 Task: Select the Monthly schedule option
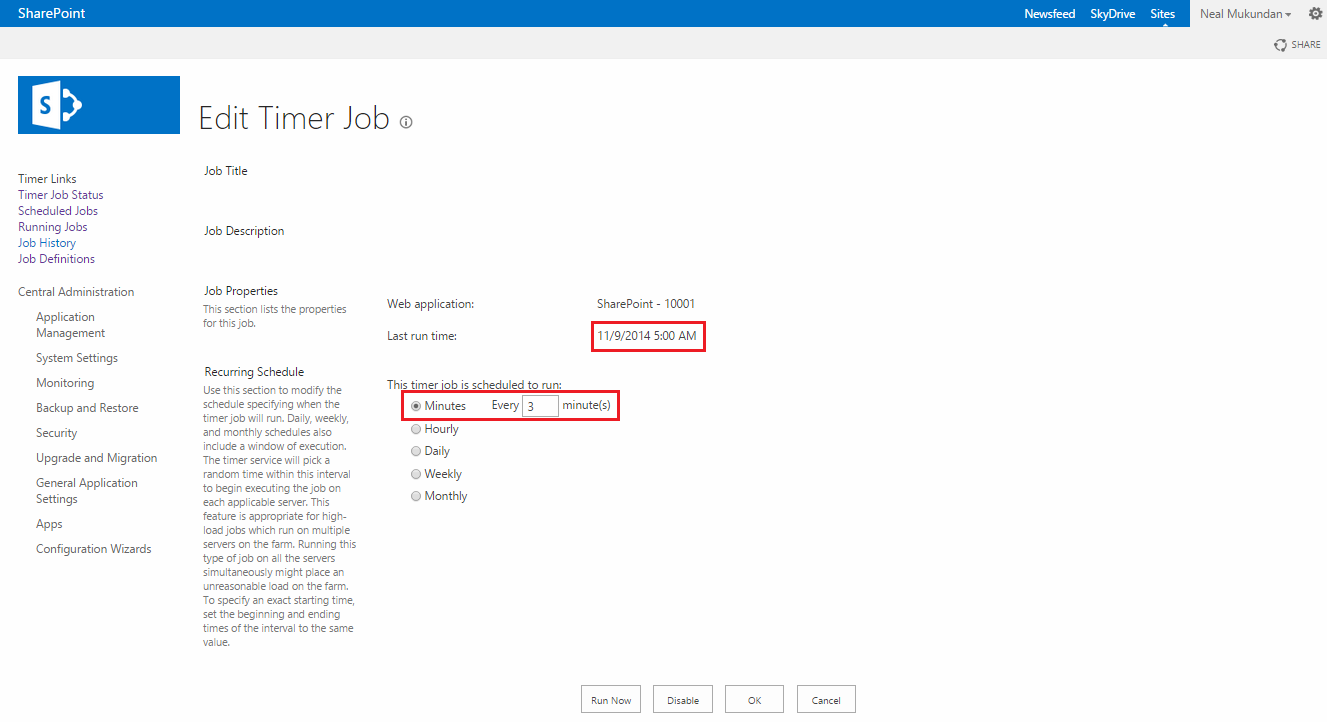click(415, 495)
